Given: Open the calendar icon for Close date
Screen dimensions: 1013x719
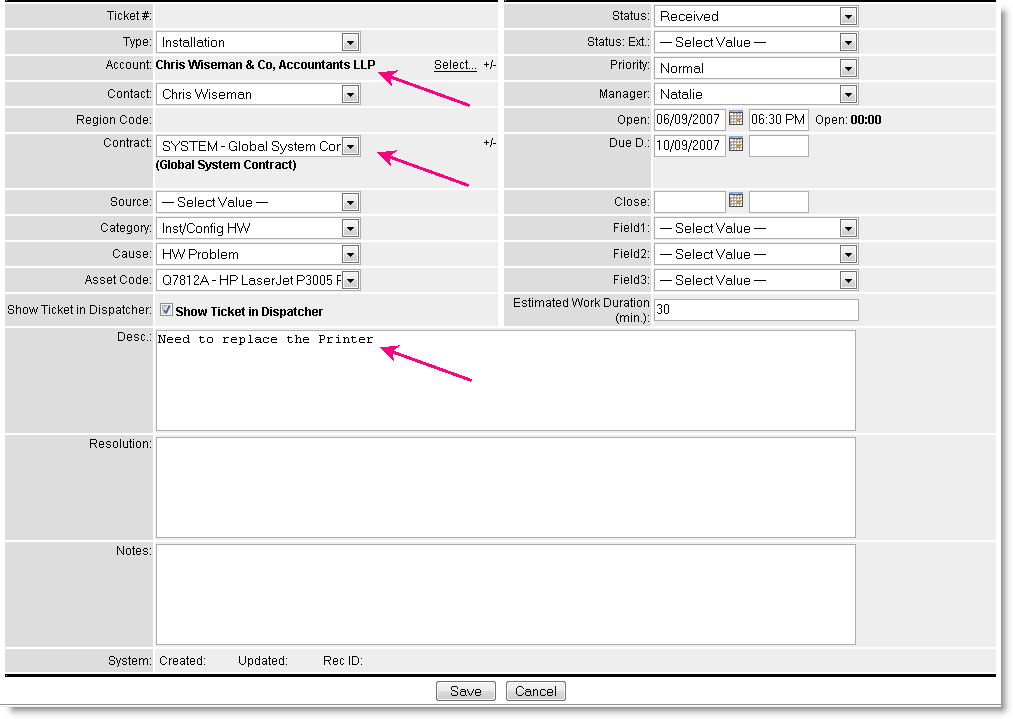Looking at the screenshot, I should tap(737, 202).
